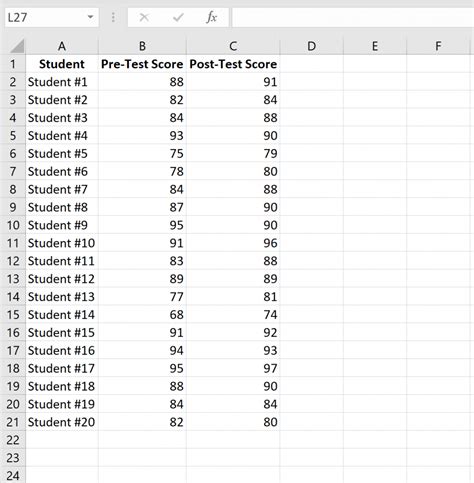Click the Cancel (X) formula bar icon
Screen dimensions: 474x483
point(144,17)
